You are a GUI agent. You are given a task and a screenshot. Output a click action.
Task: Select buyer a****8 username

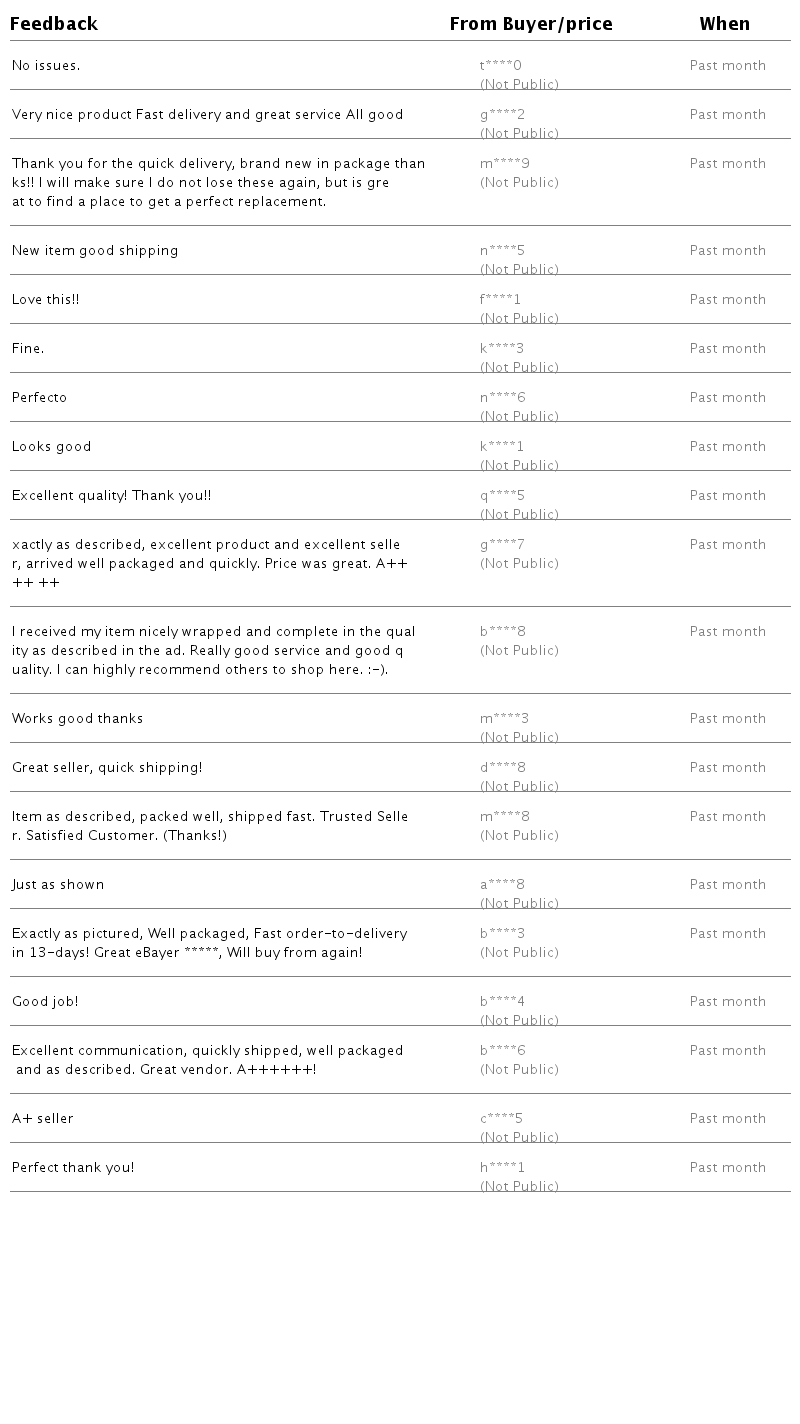(x=502, y=885)
